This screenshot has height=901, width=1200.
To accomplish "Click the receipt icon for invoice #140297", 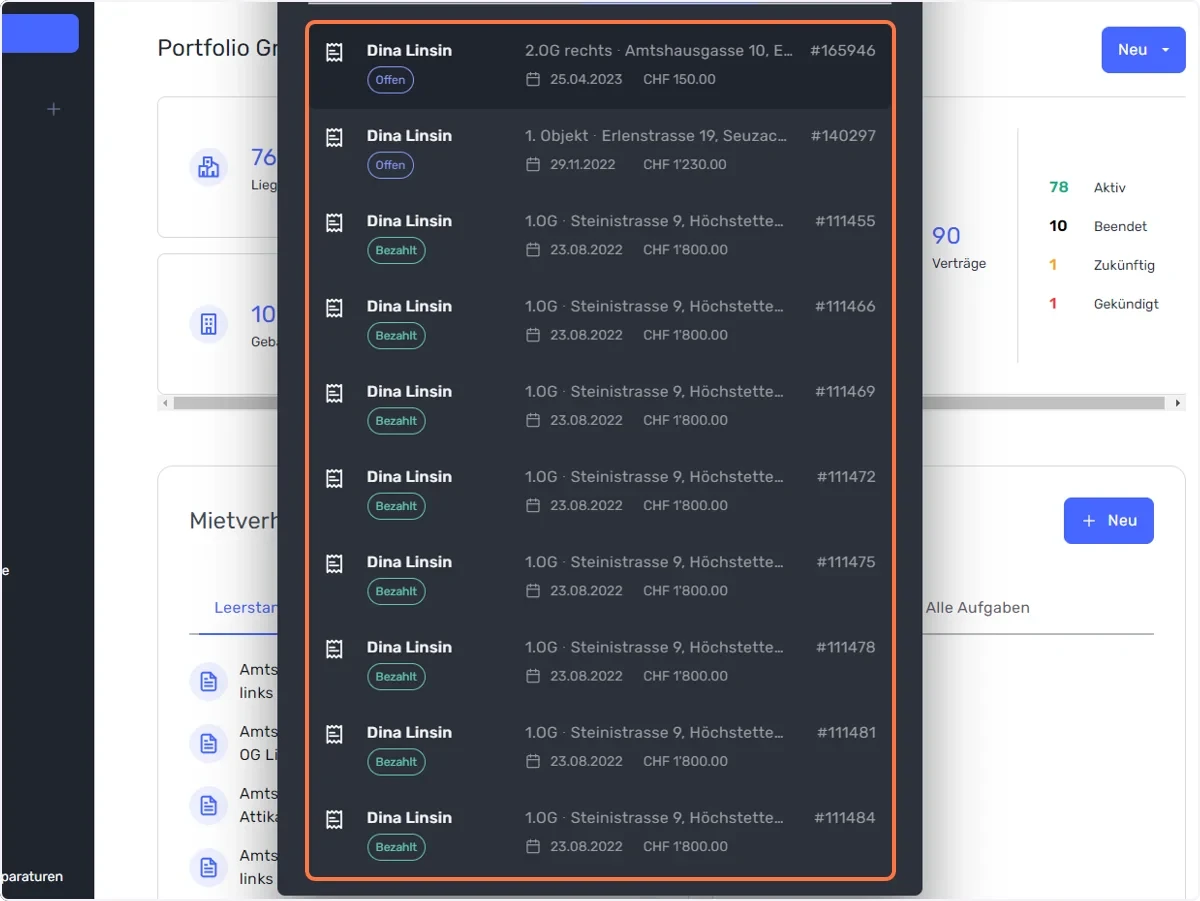I will click(335, 137).
